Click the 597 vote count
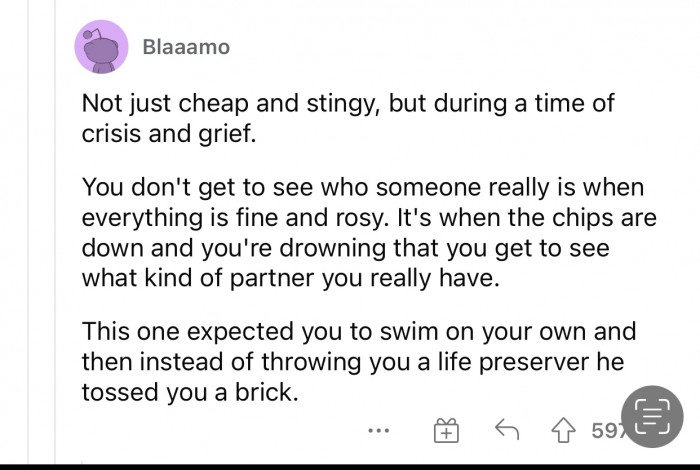This screenshot has height=470, width=700. (604, 431)
